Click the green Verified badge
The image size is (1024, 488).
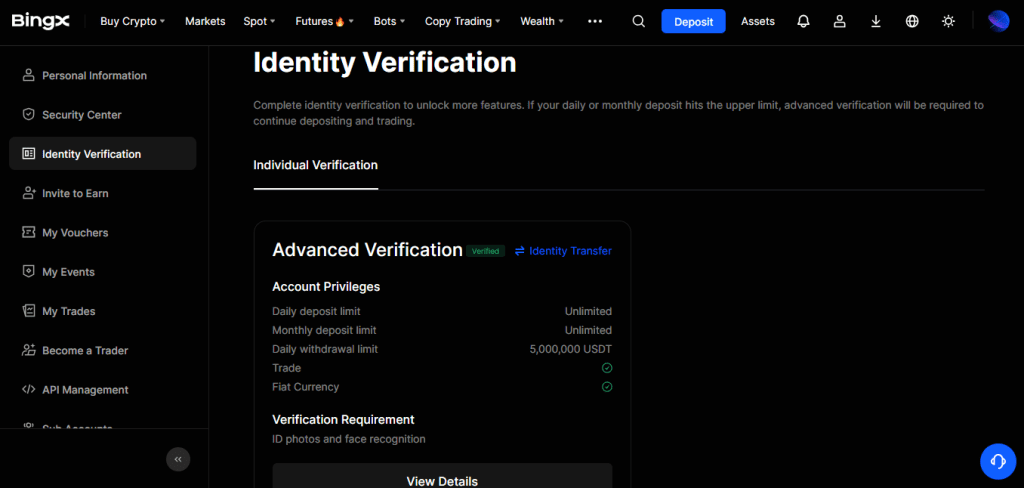[485, 251]
